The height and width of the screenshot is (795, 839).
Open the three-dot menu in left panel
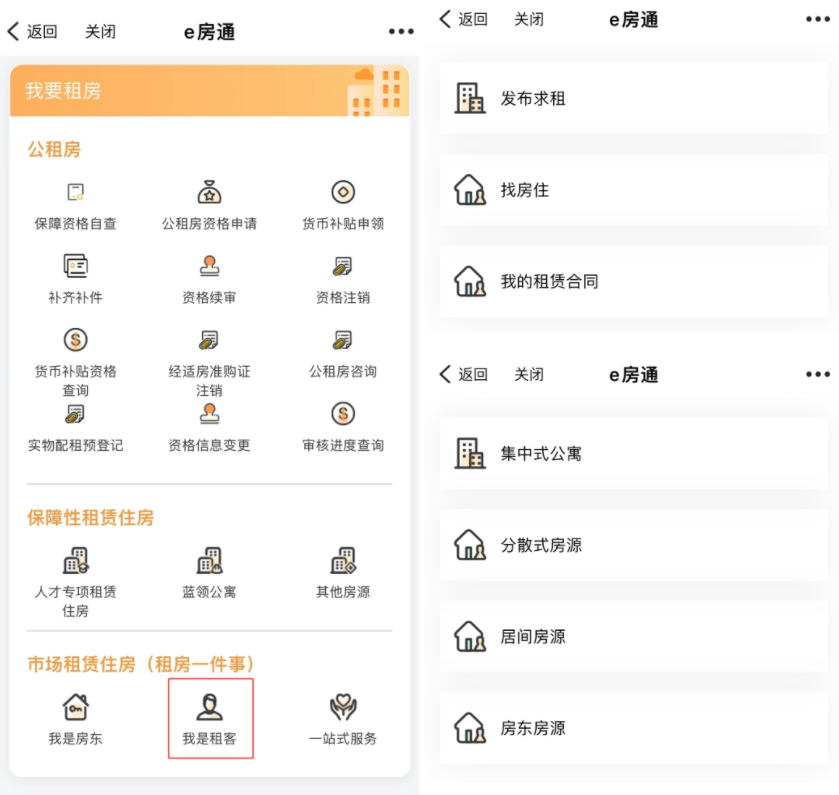401,32
